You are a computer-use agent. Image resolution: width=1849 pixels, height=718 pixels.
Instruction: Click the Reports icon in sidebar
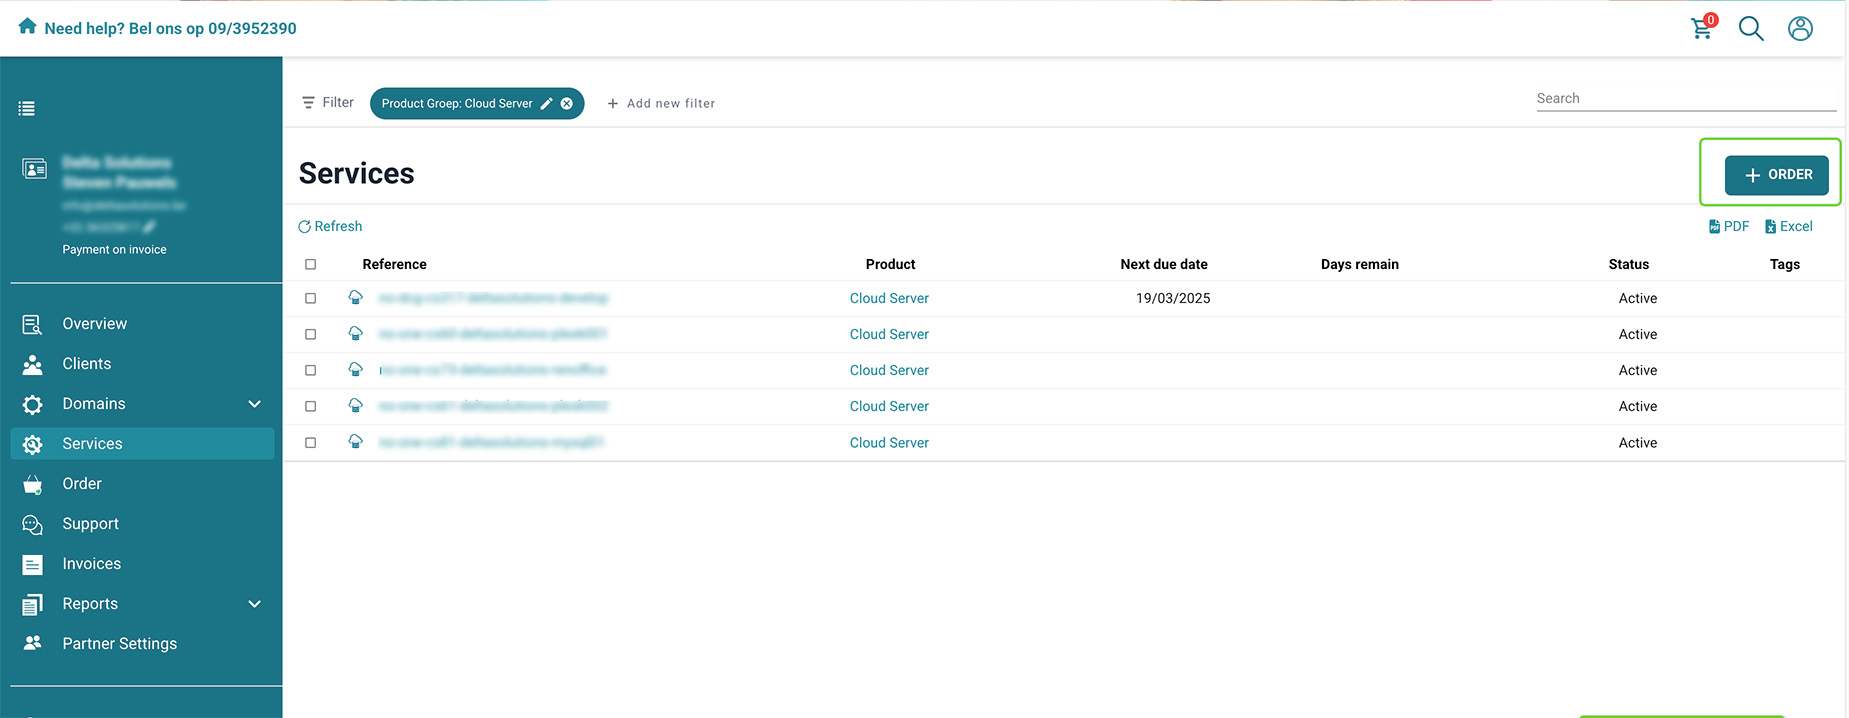[32, 604]
